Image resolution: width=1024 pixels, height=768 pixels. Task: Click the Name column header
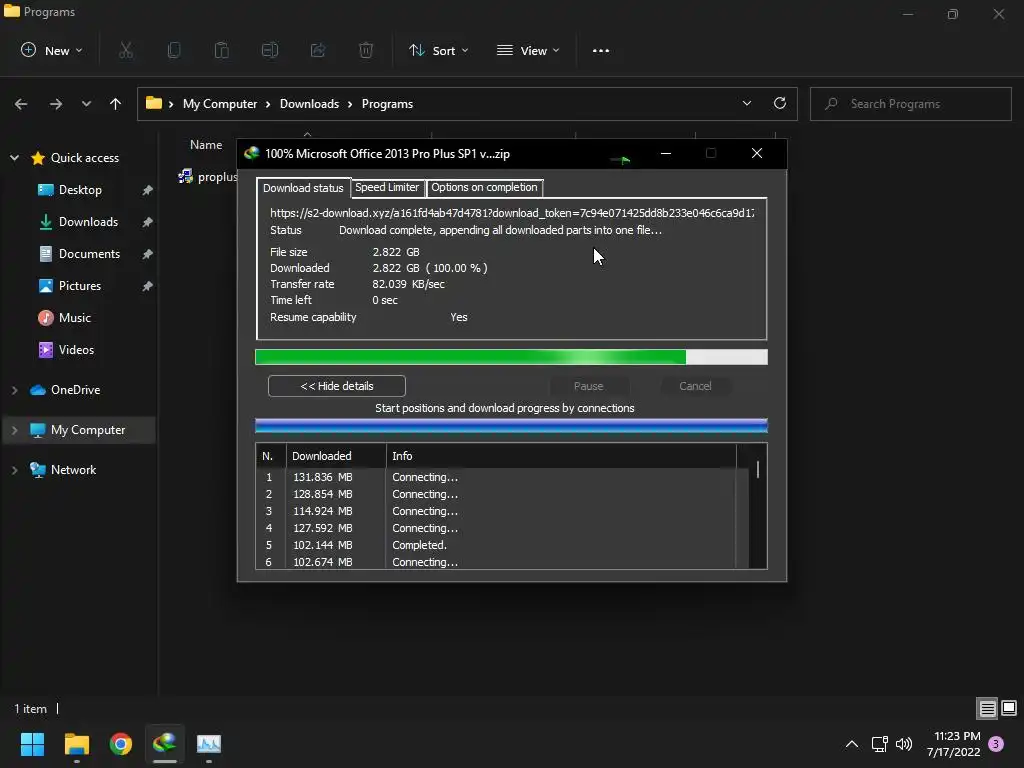(x=206, y=145)
